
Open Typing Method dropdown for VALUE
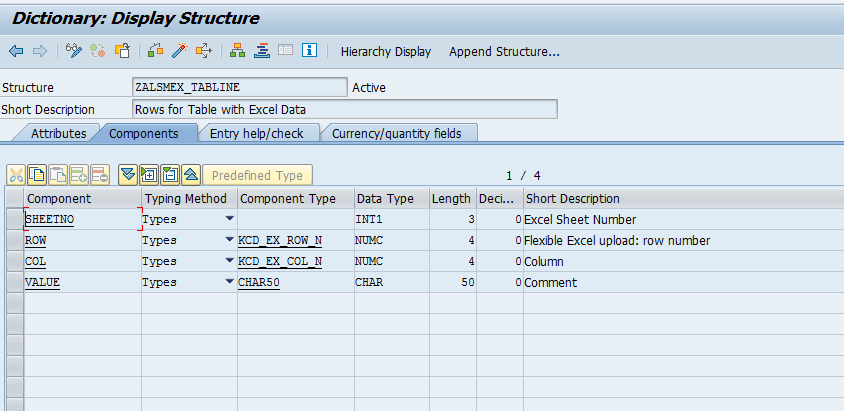(229, 282)
